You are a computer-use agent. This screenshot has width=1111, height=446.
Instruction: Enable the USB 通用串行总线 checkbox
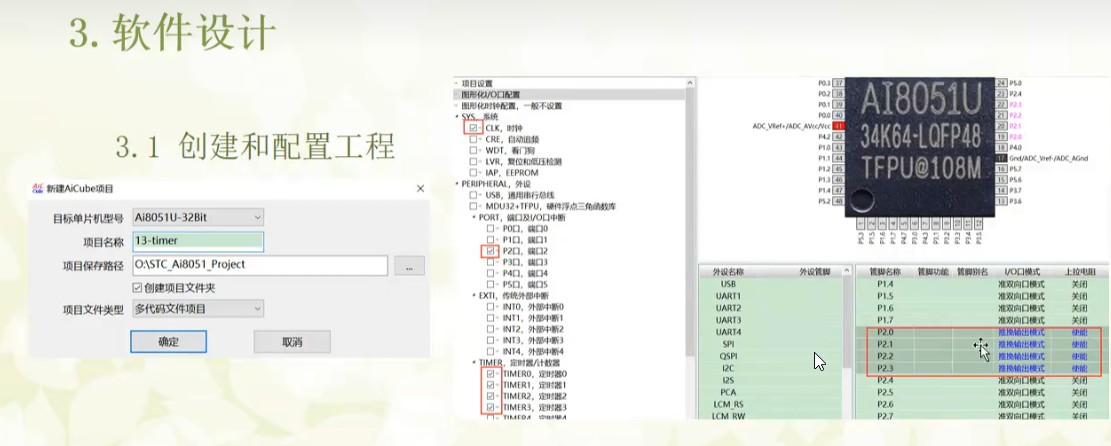point(473,195)
